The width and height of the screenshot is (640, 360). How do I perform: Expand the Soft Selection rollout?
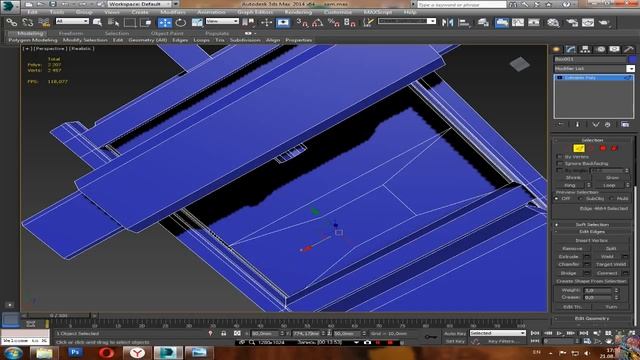593,224
